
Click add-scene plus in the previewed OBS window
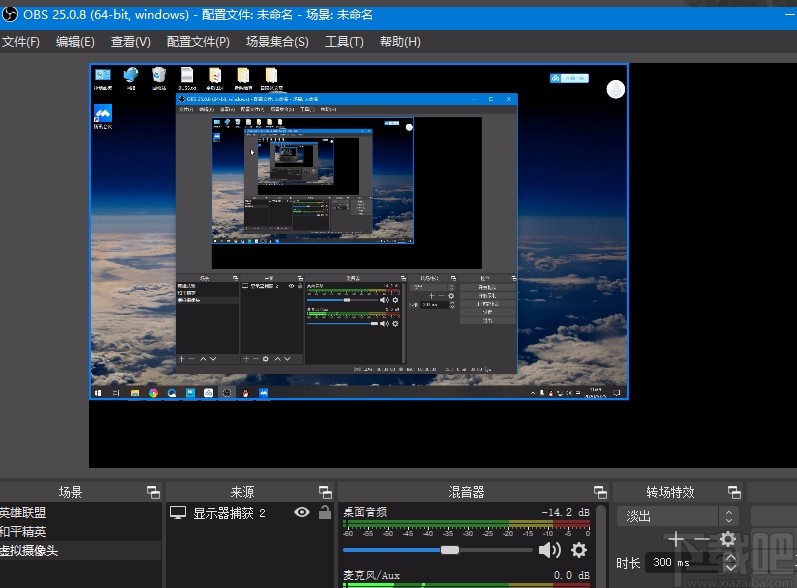tap(181, 359)
